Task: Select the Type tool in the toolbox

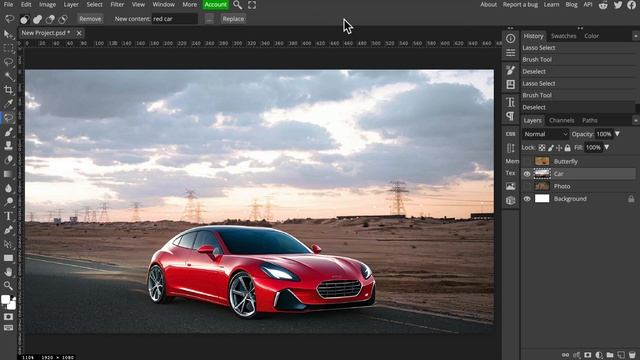Action: [x=8, y=216]
